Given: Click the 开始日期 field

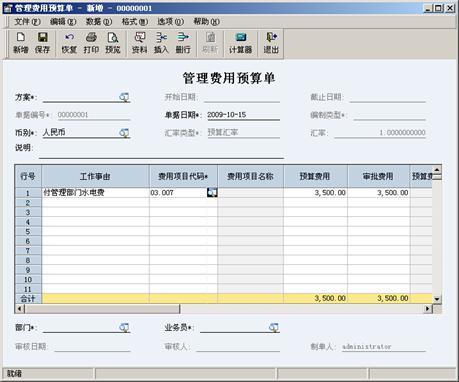Looking at the screenshot, I should point(242,97).
